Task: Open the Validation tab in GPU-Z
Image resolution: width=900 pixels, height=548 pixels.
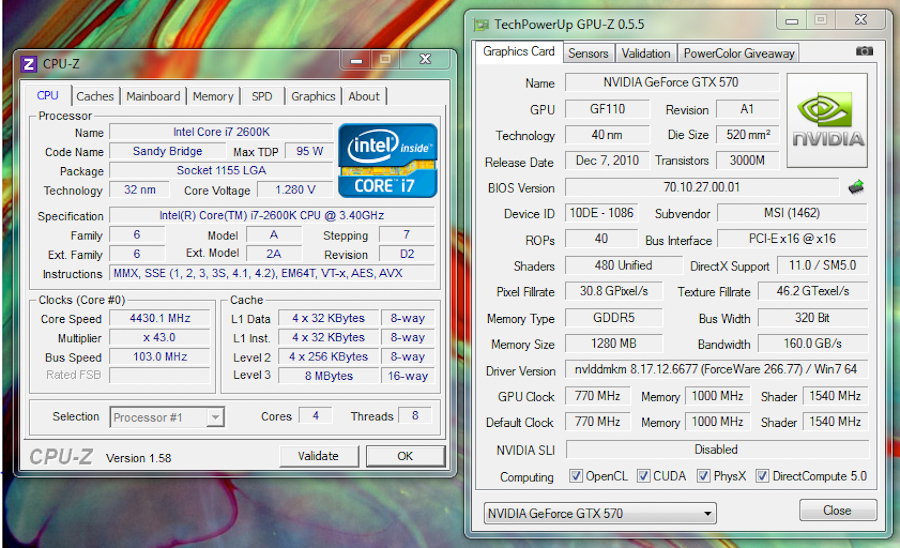Action: 646,53
